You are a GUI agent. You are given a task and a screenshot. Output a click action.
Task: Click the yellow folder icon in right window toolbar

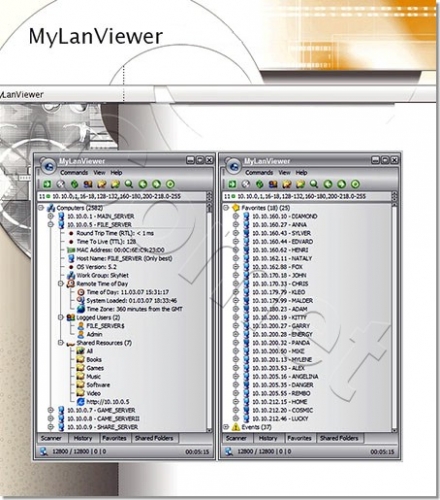pyautogui.click(x=300, y=184)
